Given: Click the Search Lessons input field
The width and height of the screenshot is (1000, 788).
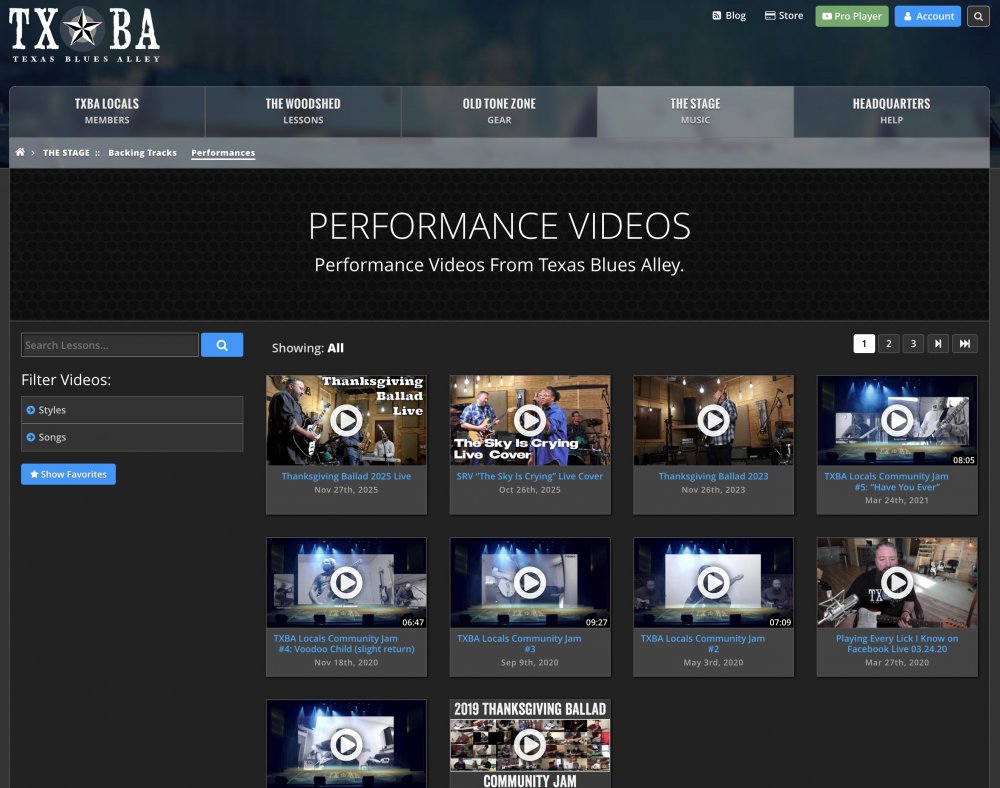Looking at the screenshot, I should point(110,345).
